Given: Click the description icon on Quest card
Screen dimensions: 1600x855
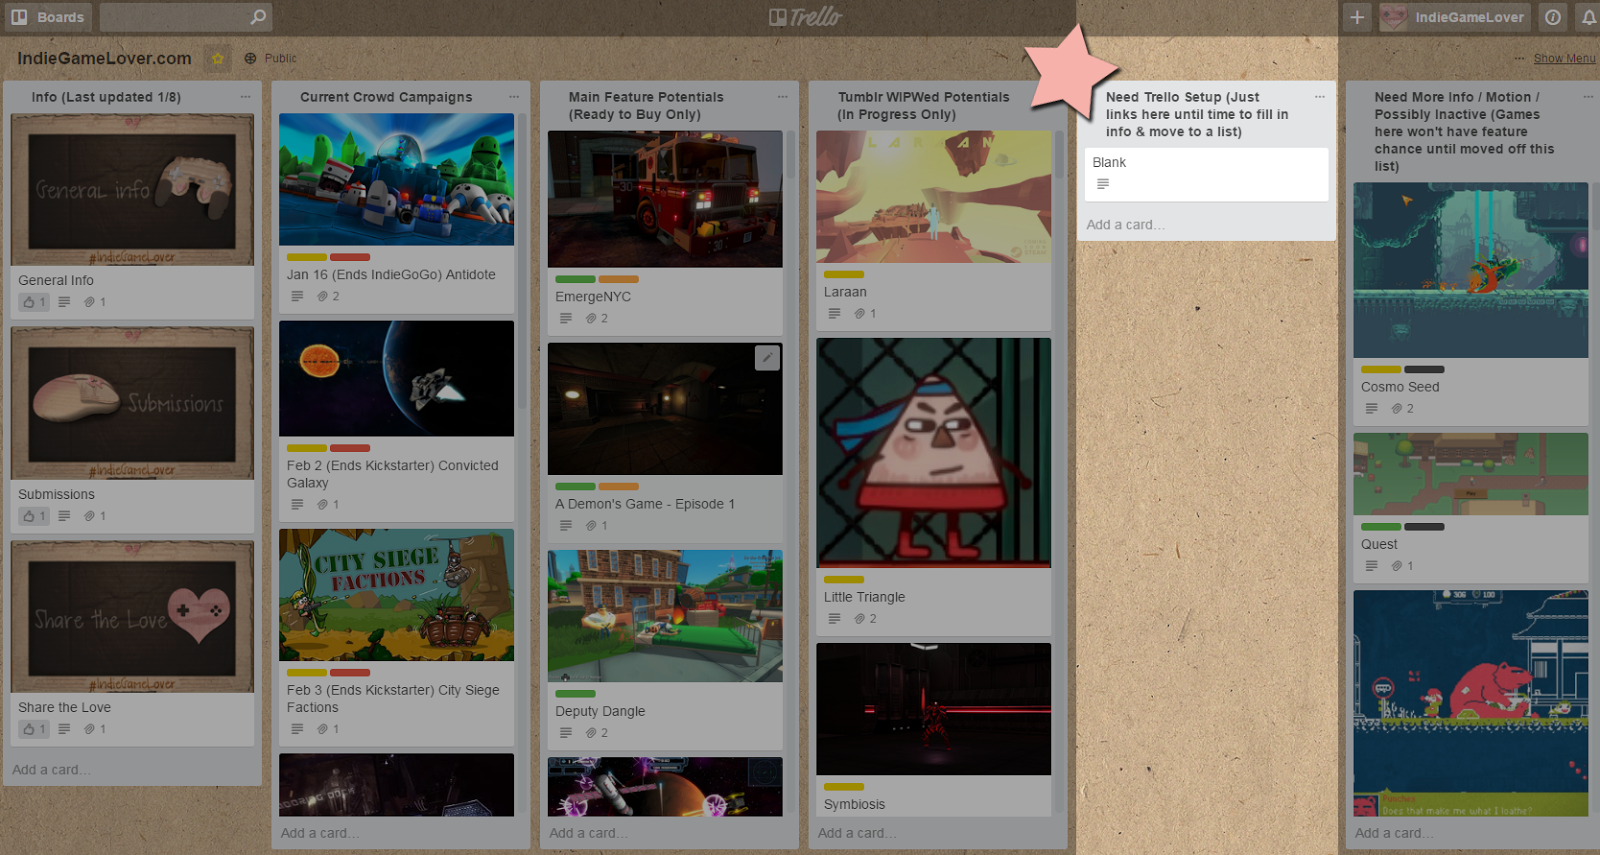Looking at the screenshot, I should click(1371, 566).
